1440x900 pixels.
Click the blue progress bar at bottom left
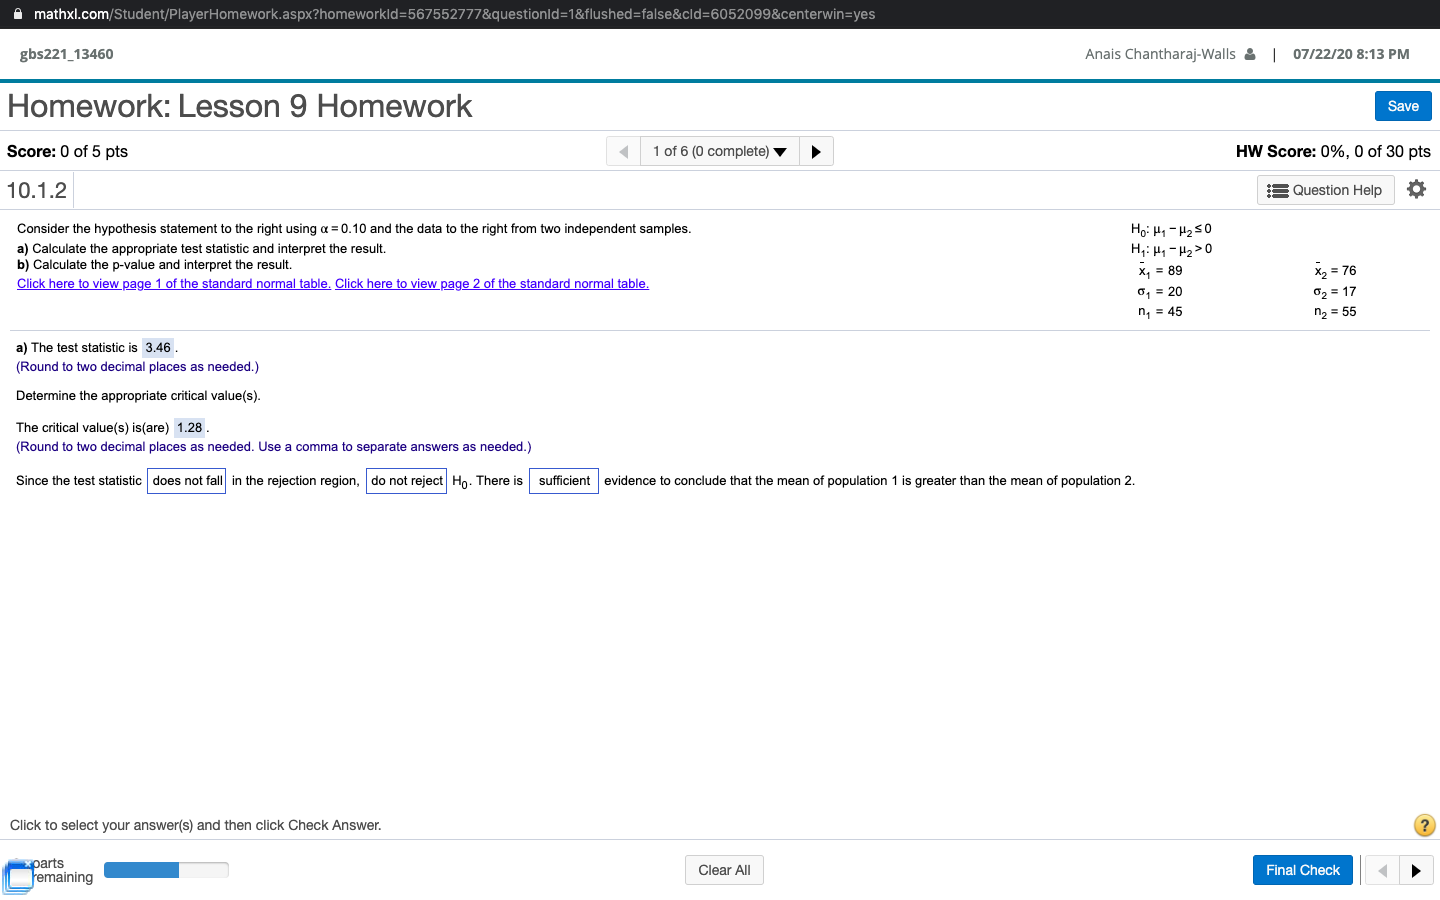tap(140, 870)
